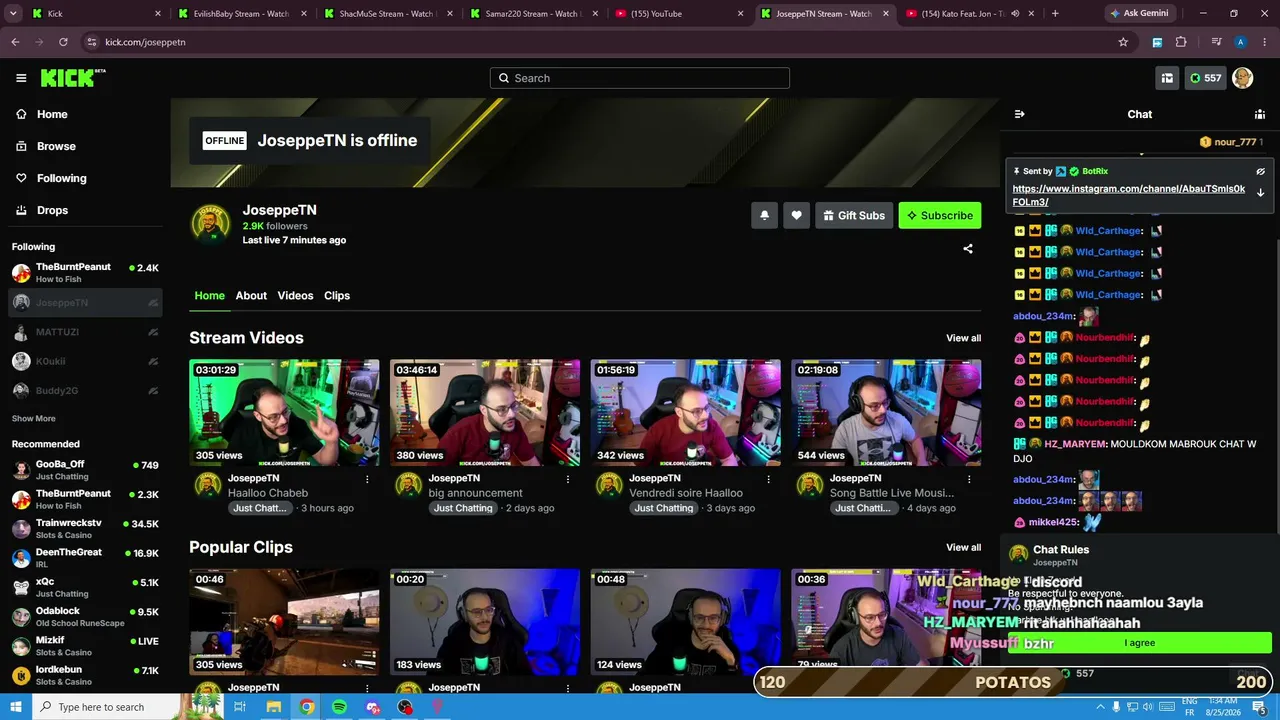This screenshot has height=720, width=1280.
Task: Go back in the browser
Action: click(15, 42)
